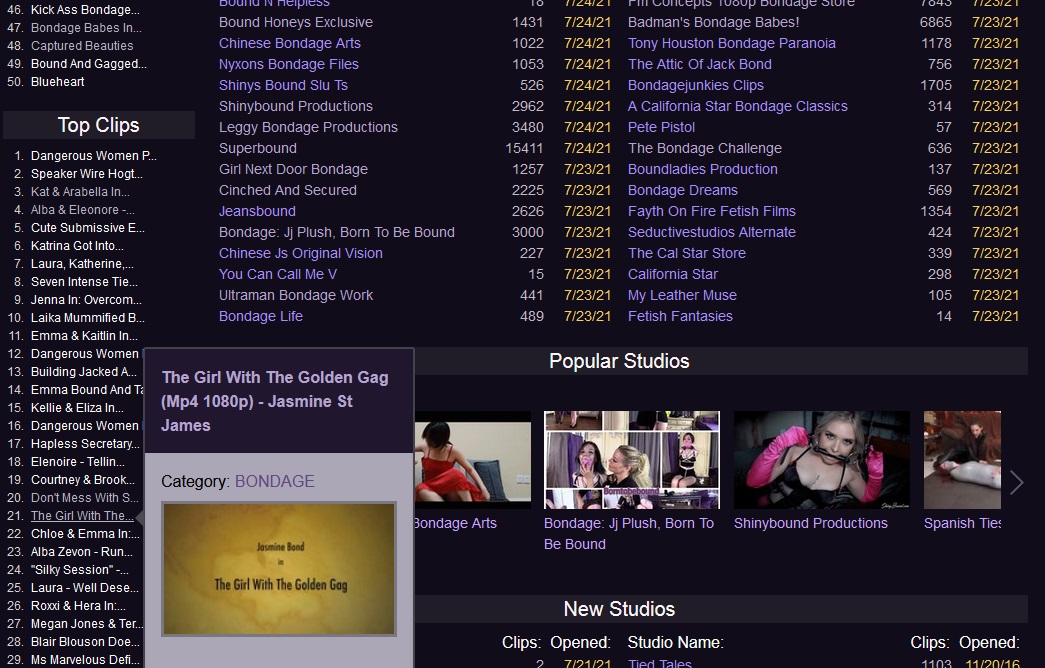Open top clip 13, Building Jacked A...
Viewport: 1045px width, 668px height.
point(83,372)
